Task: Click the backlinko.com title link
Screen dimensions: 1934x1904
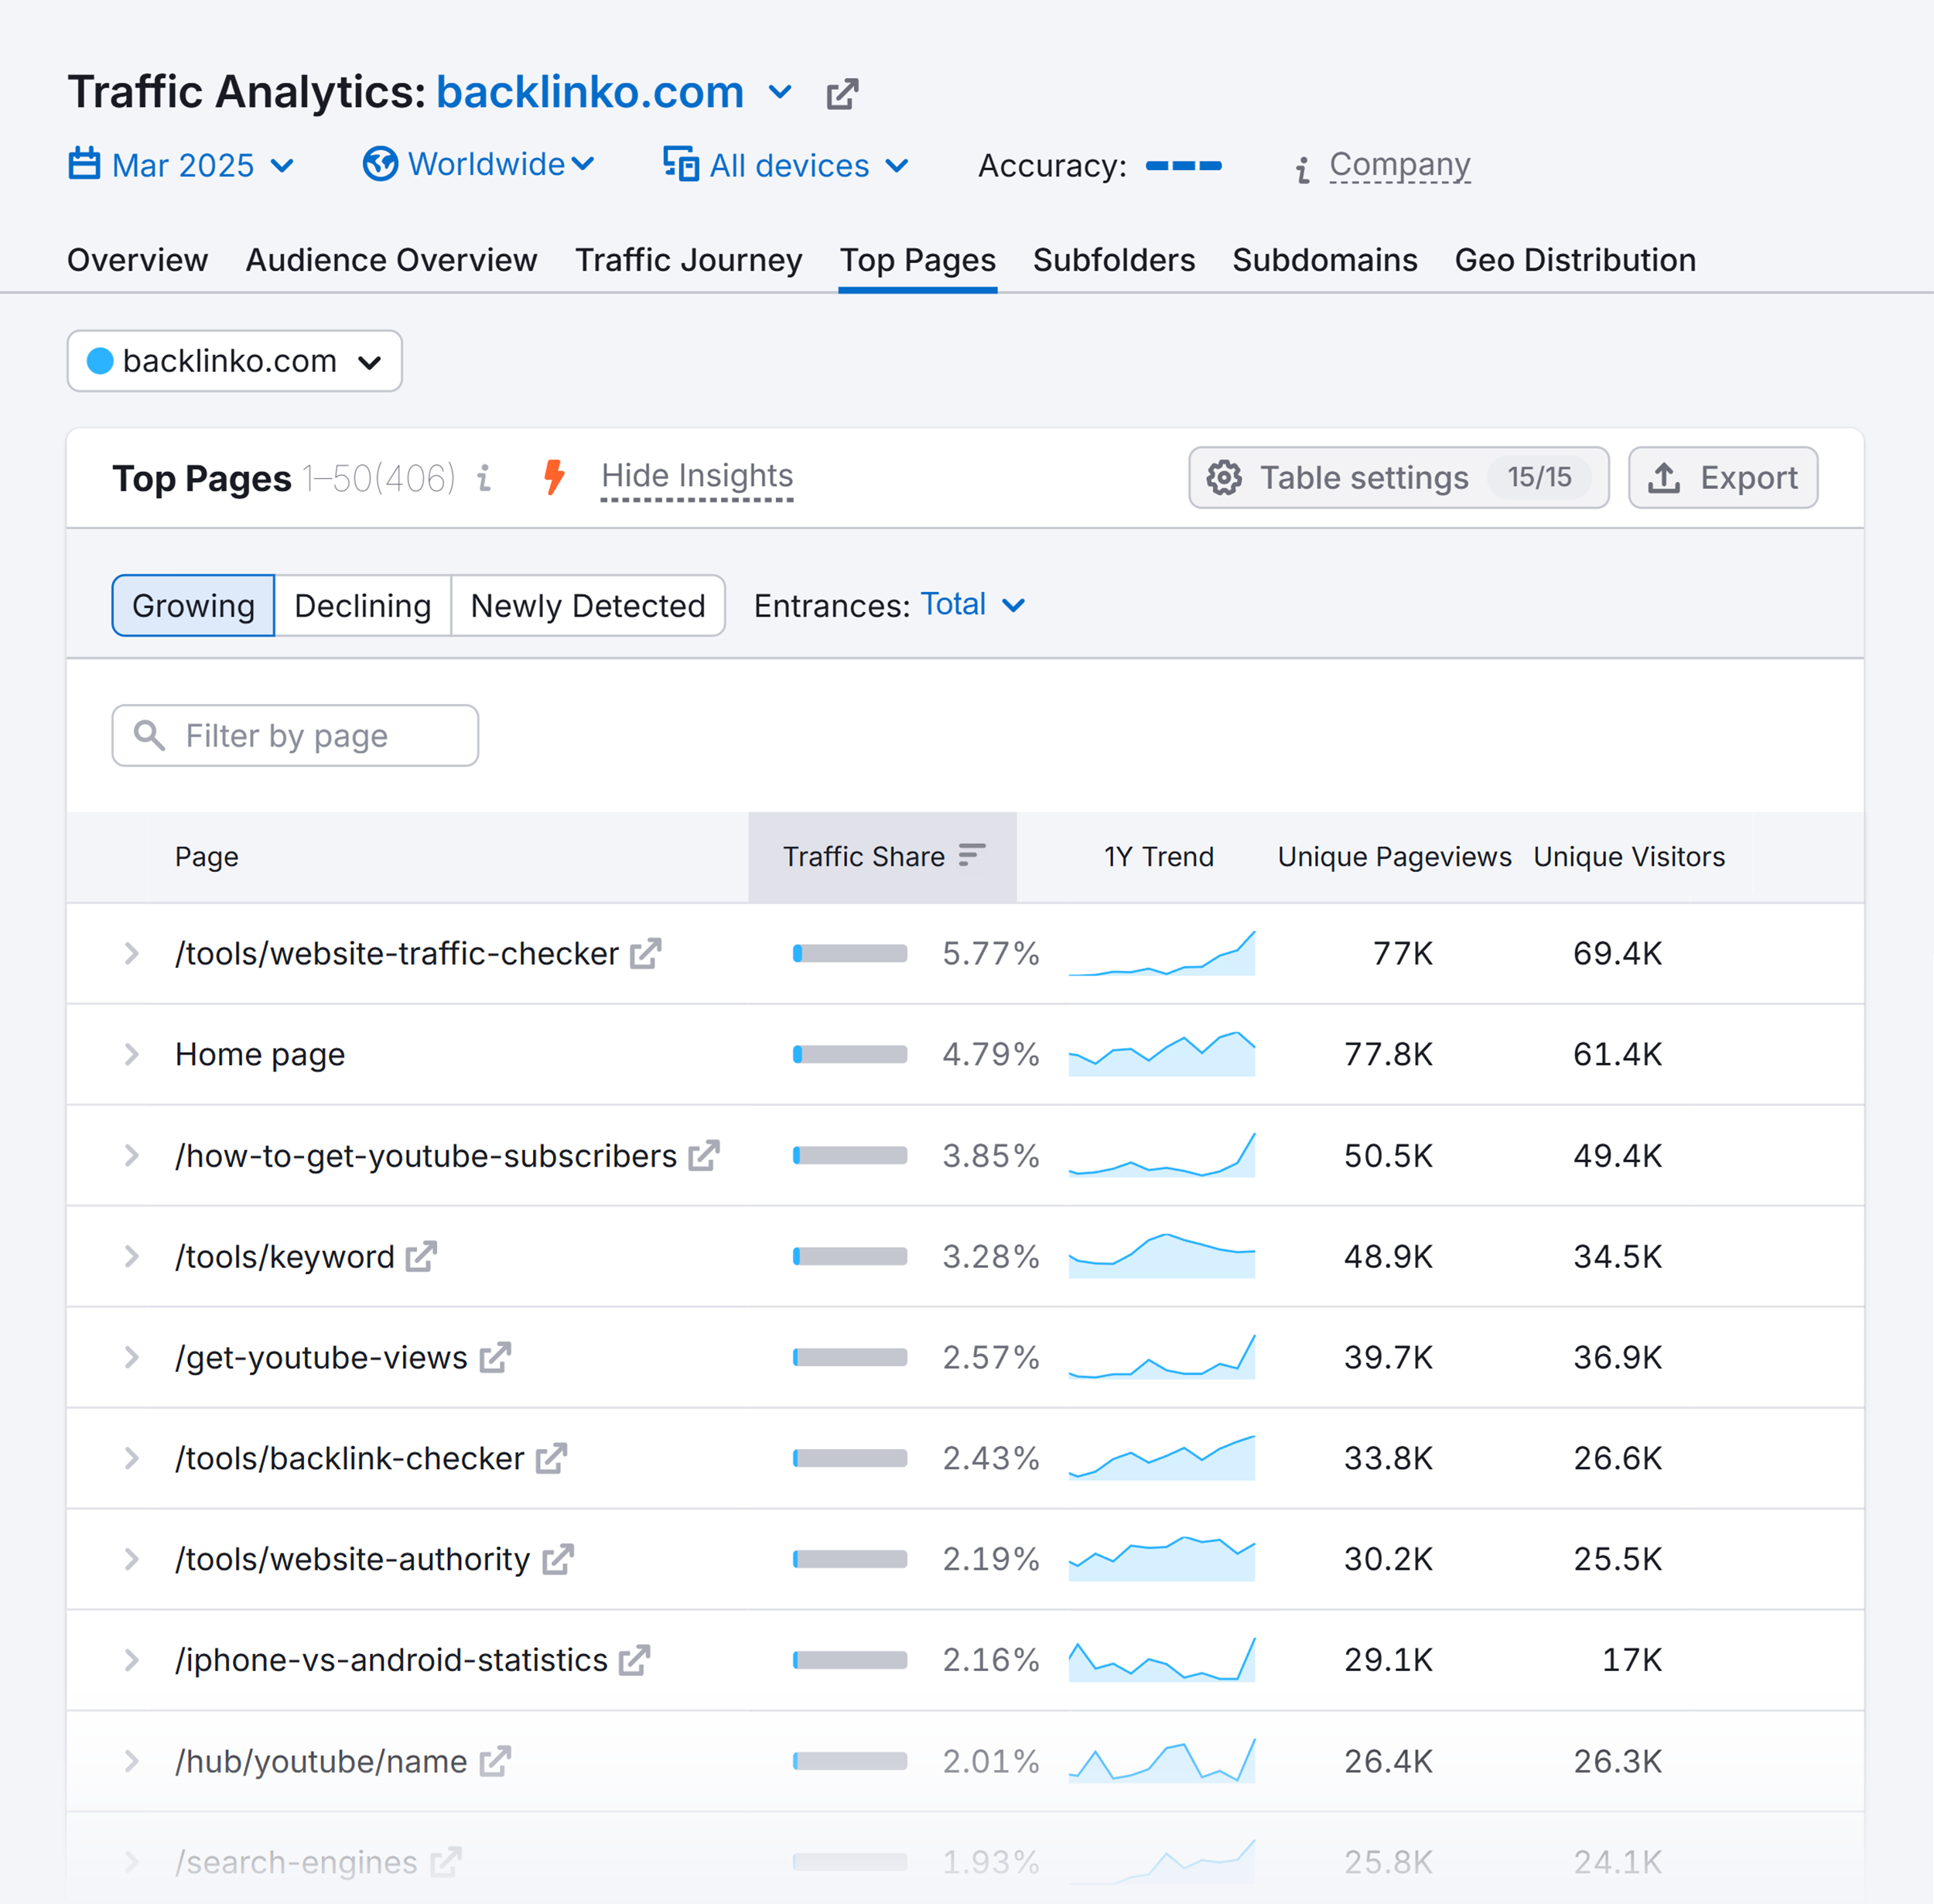Action: [590, 93]
